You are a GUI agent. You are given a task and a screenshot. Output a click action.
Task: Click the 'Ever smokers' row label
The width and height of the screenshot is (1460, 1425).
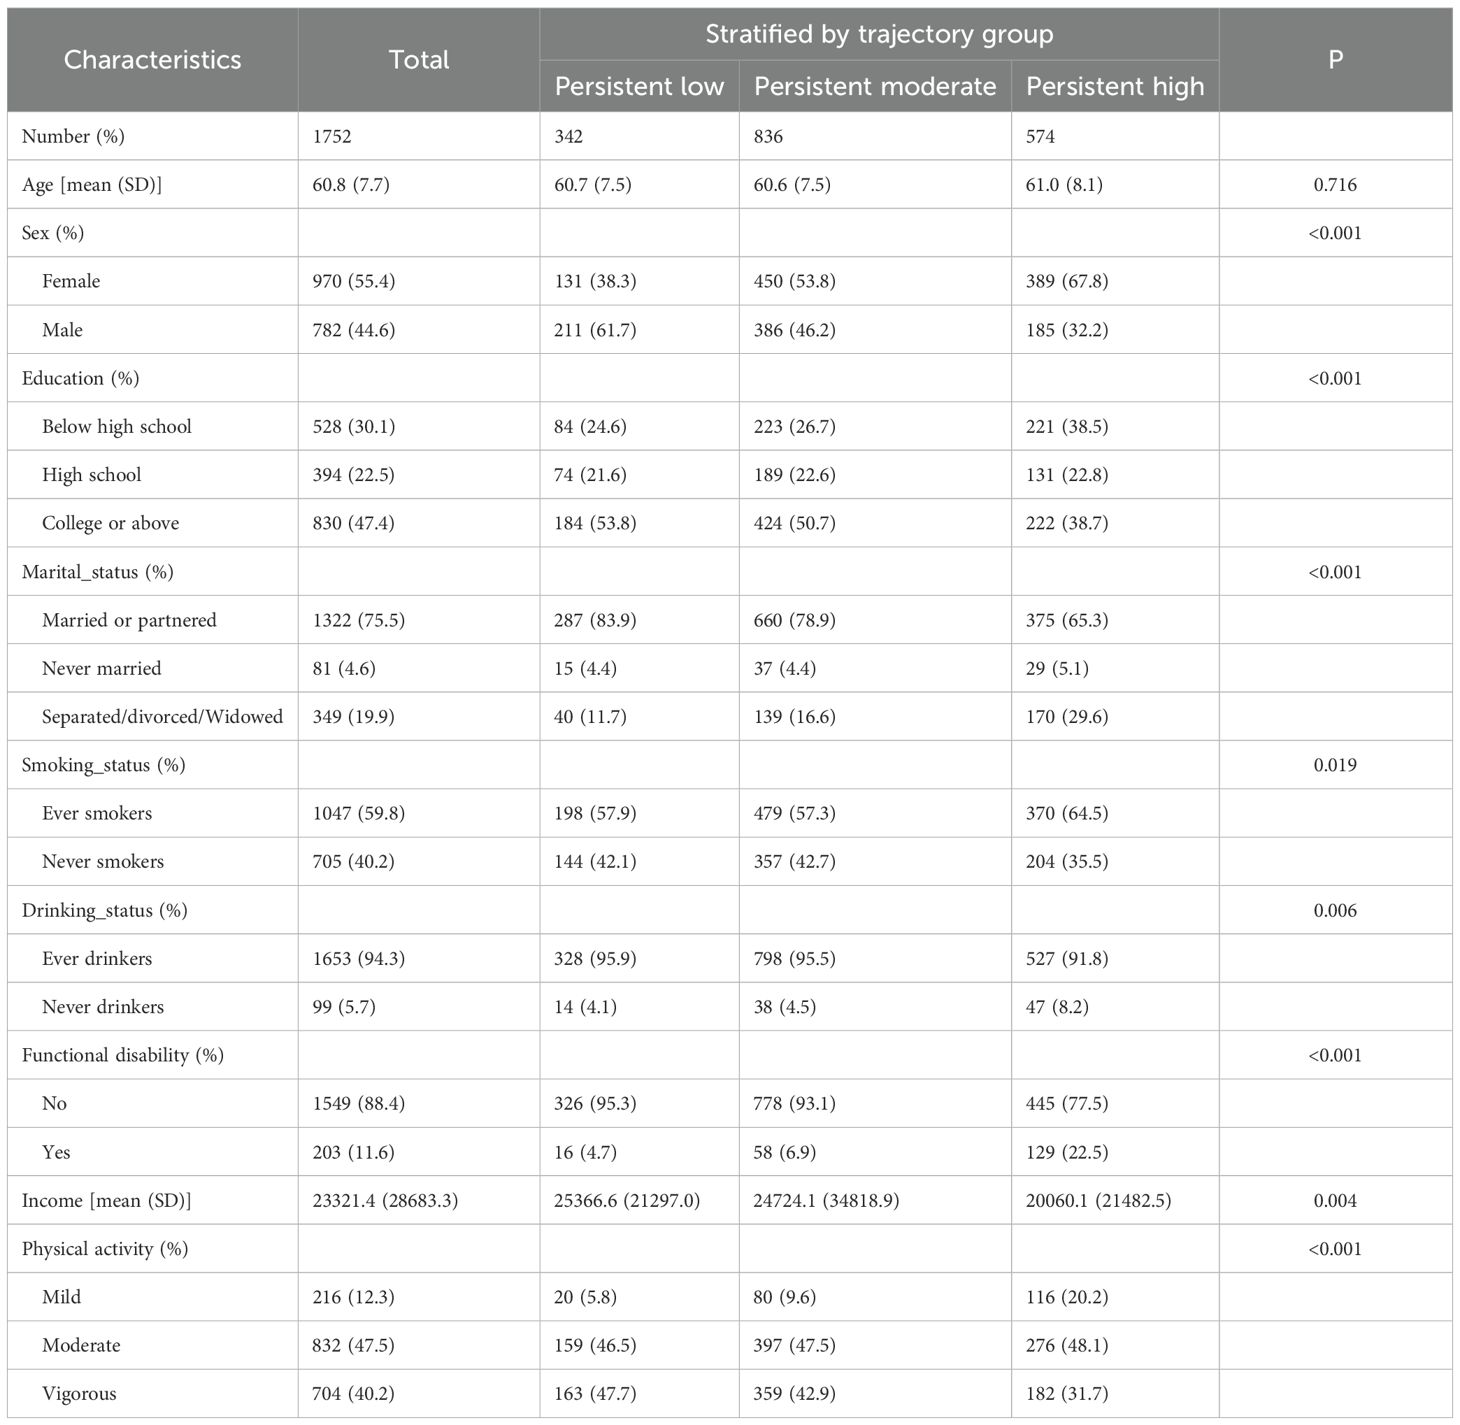coord(97,813)
